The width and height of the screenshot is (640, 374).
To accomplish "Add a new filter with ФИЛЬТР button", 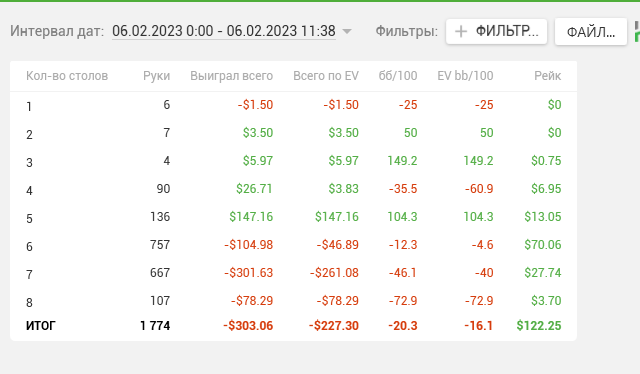I will click(x=496, y=31).
